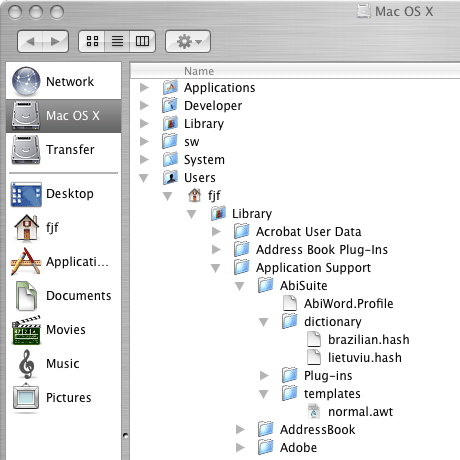460x460 pixels.
Task: Expand the Applications folder triangle
Action: pos(144,88)
